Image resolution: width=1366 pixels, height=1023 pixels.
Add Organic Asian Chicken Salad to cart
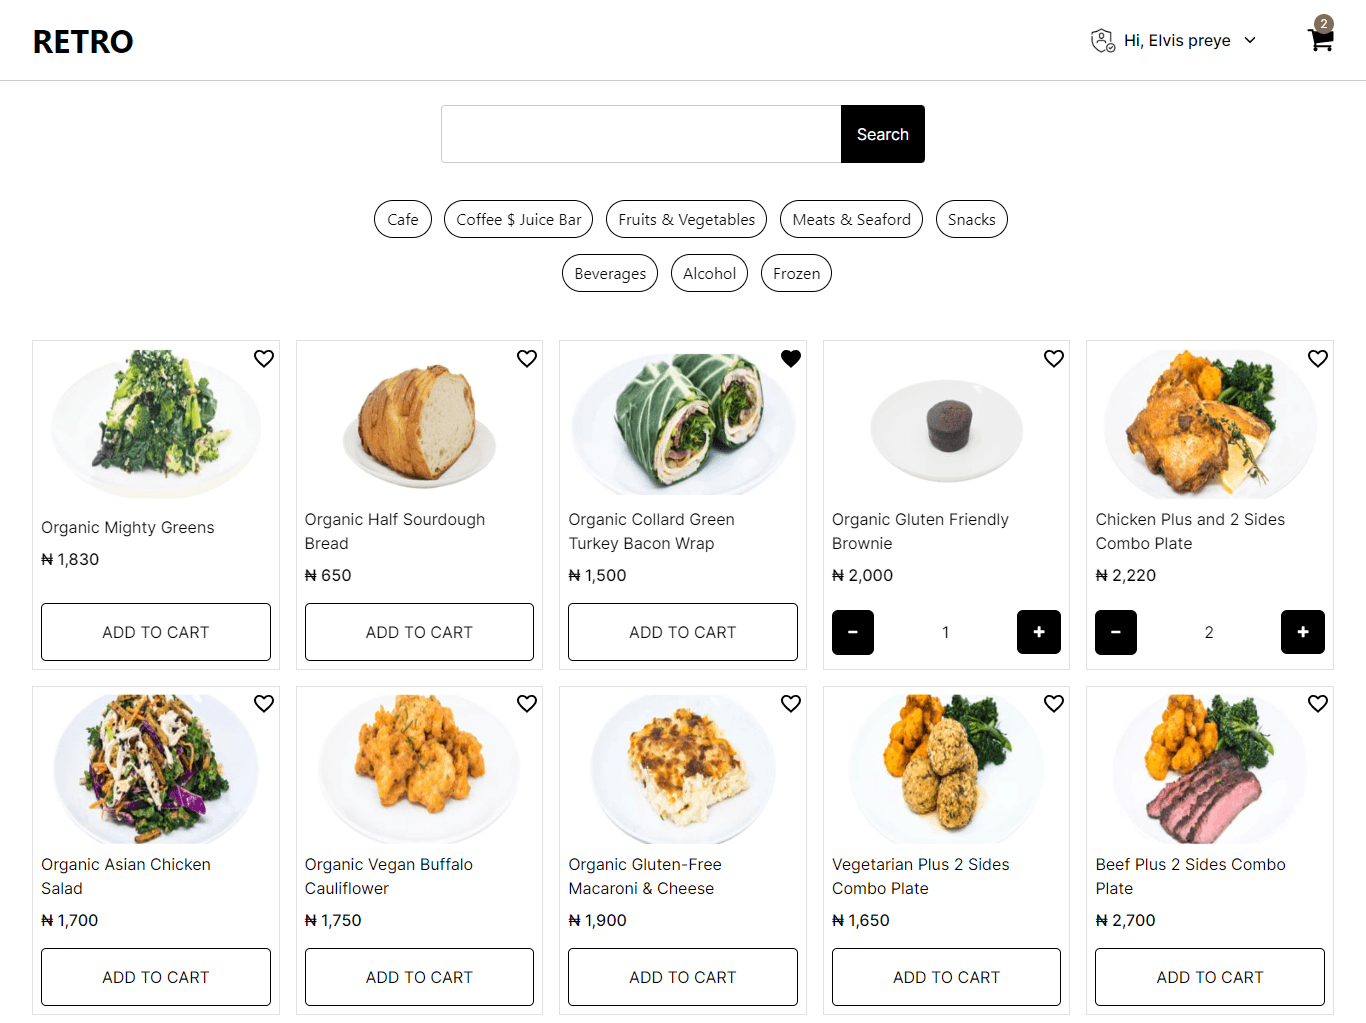pos(156,977)
